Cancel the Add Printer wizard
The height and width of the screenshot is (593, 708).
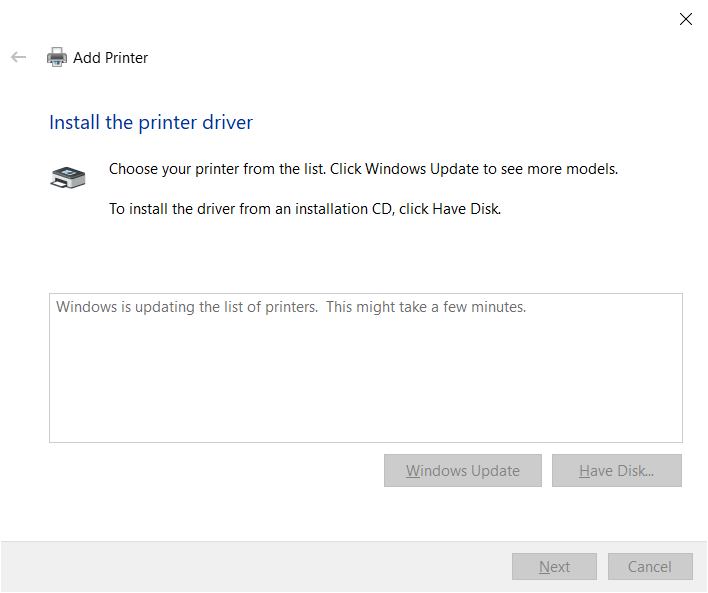[650, 566]
